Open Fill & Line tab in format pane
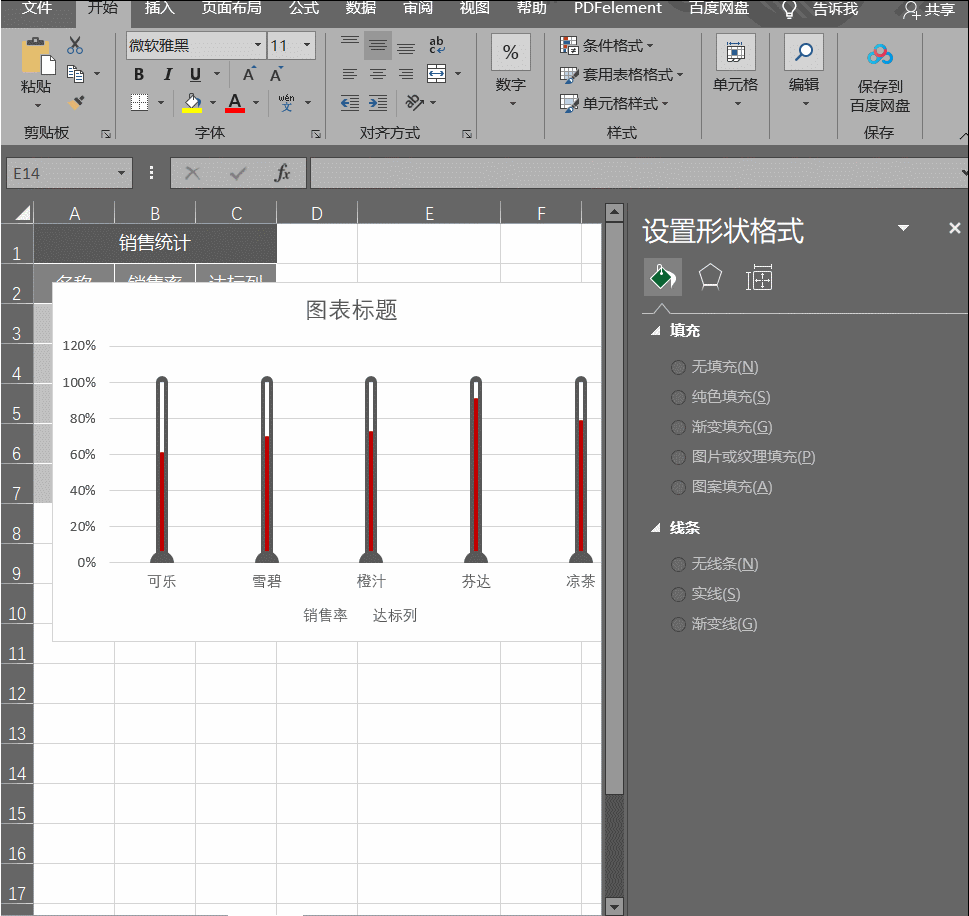Viewport: 969px width, 916px height. point(662,277)
